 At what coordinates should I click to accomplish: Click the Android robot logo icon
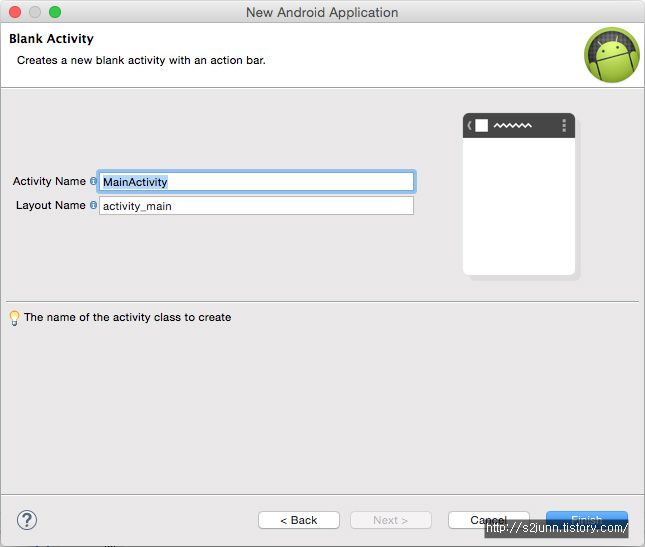click(x=612, y=55)
